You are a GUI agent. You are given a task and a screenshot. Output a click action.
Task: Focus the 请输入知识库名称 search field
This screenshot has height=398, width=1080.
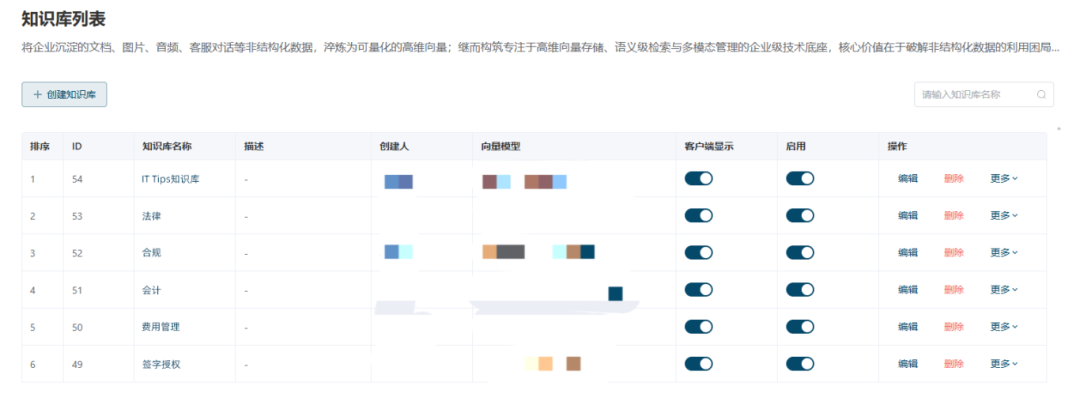click(984, 94)
